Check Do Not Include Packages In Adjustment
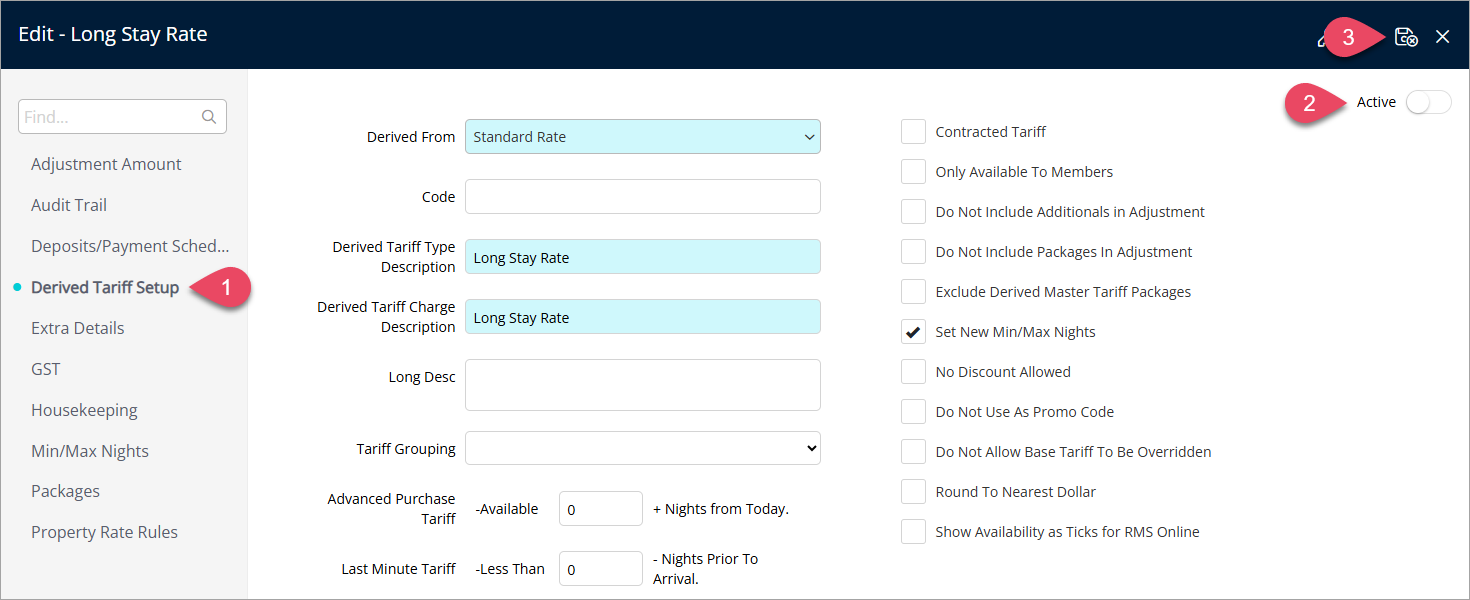Viewport: 1470px width, 600px height. [x=913, y=252]
